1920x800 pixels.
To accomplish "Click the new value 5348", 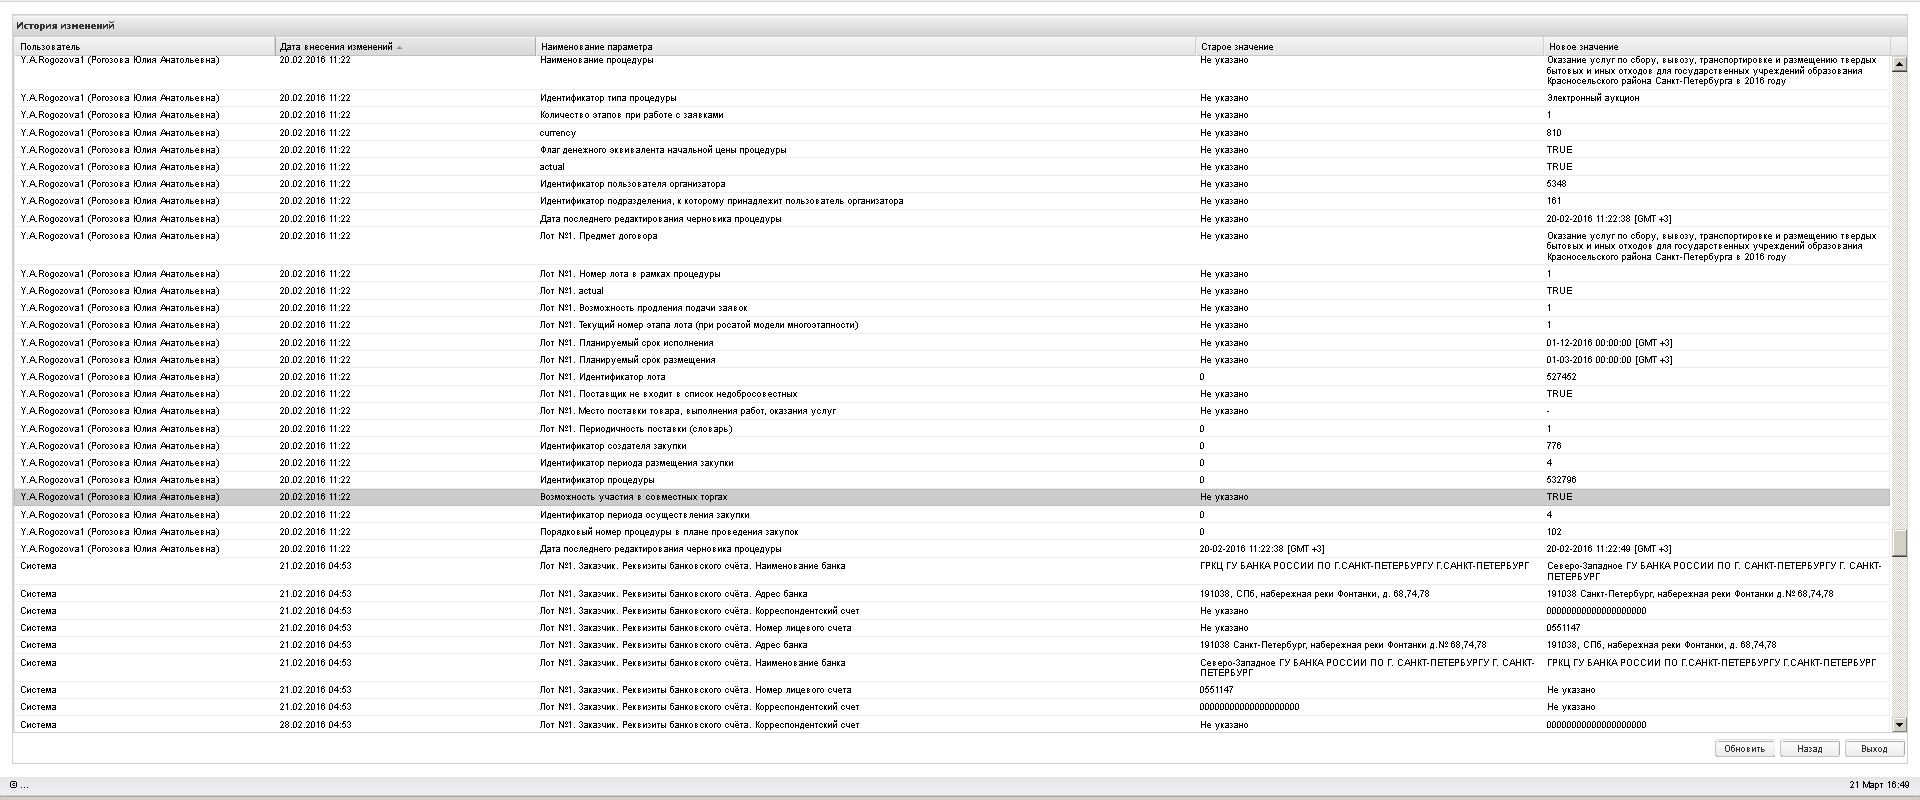I will (1556, 184).
